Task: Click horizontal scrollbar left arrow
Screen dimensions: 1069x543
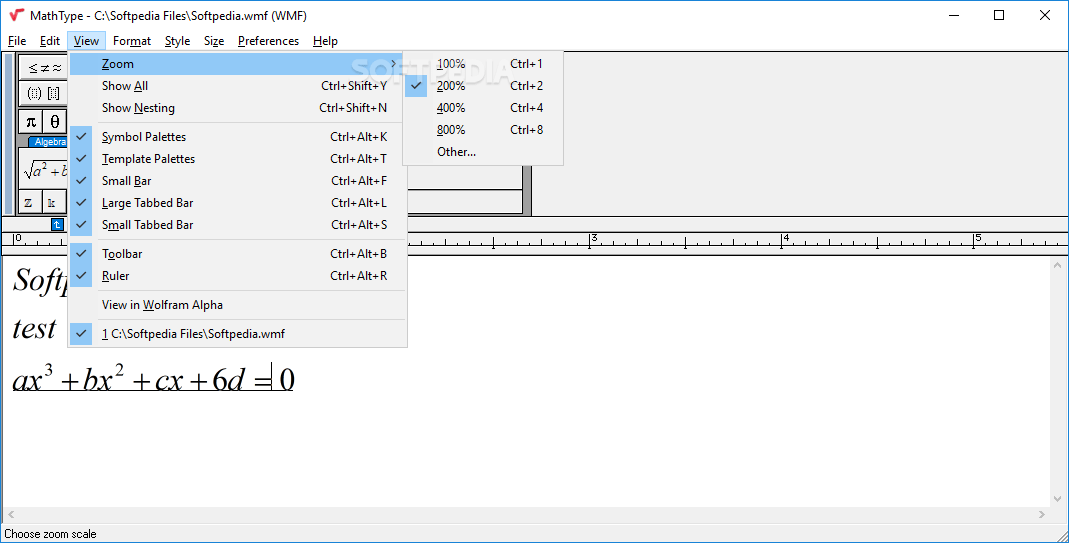Action: [10, 514]
